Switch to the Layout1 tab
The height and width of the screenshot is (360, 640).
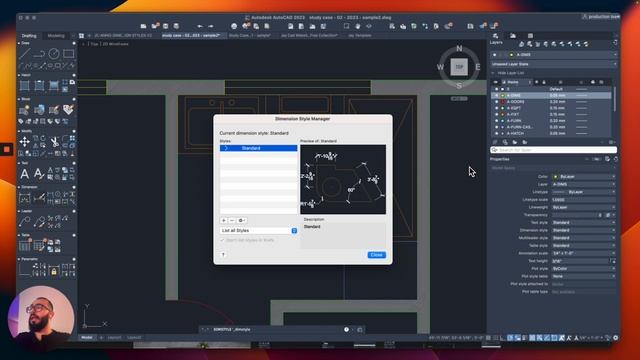(x=114, y=338)
